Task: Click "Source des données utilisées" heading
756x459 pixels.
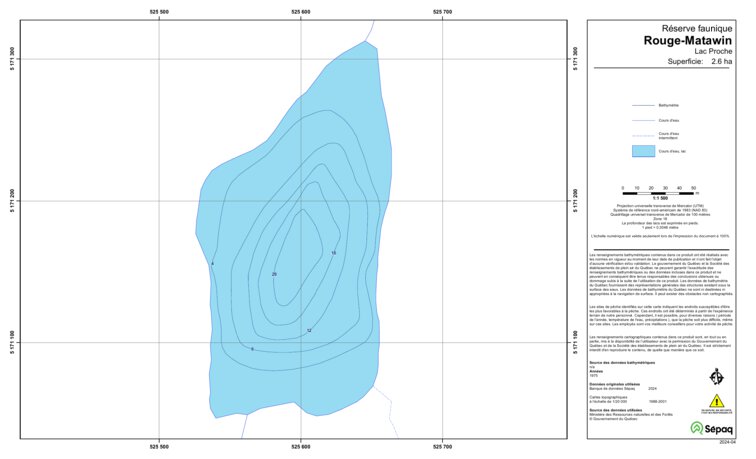Action: click(615, 410)
